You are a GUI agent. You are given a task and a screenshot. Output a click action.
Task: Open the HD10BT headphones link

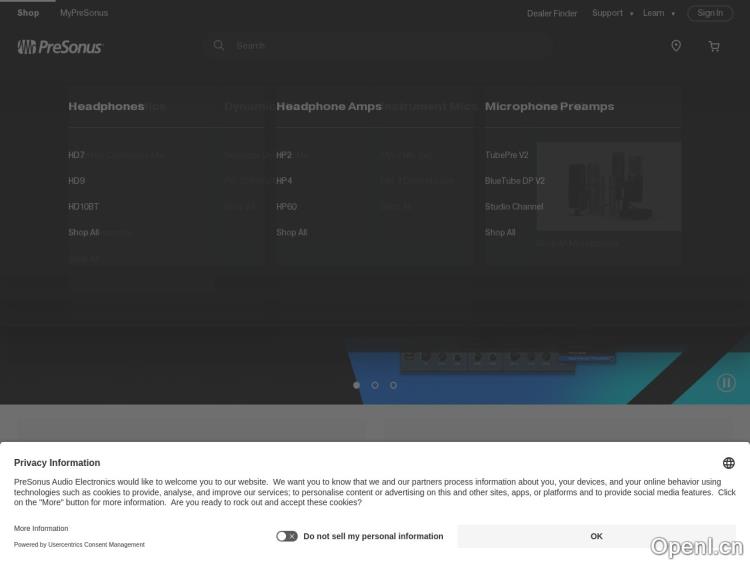(84, 207)
